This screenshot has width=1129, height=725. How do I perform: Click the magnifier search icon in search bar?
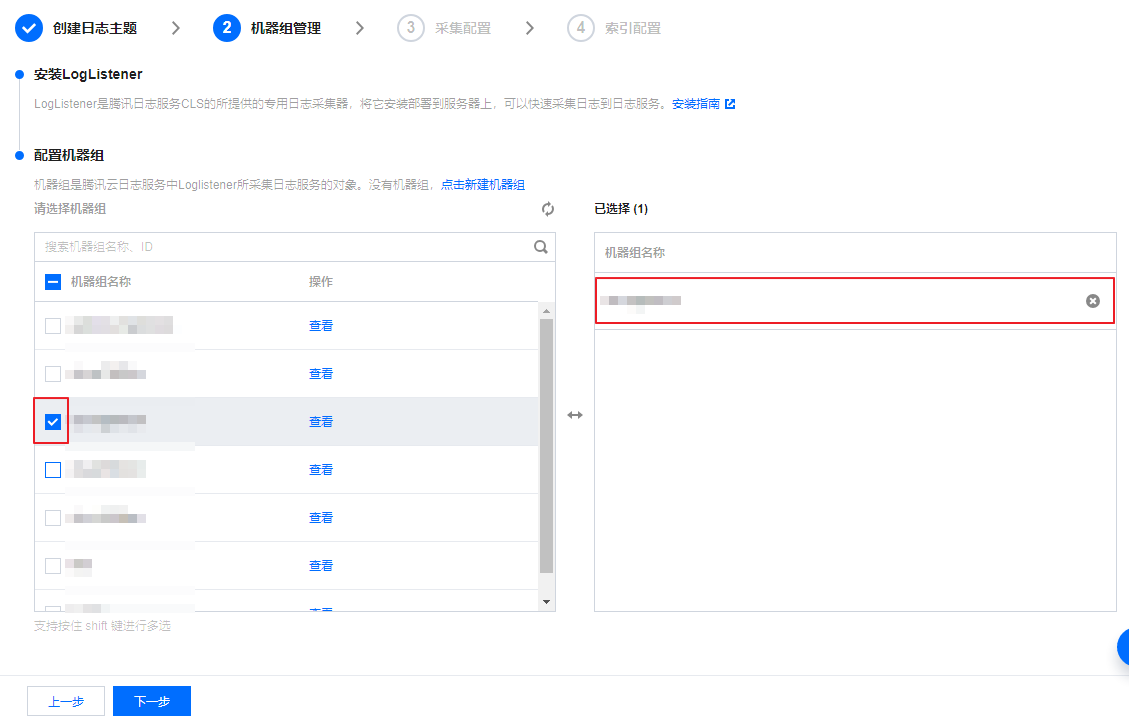540,246
